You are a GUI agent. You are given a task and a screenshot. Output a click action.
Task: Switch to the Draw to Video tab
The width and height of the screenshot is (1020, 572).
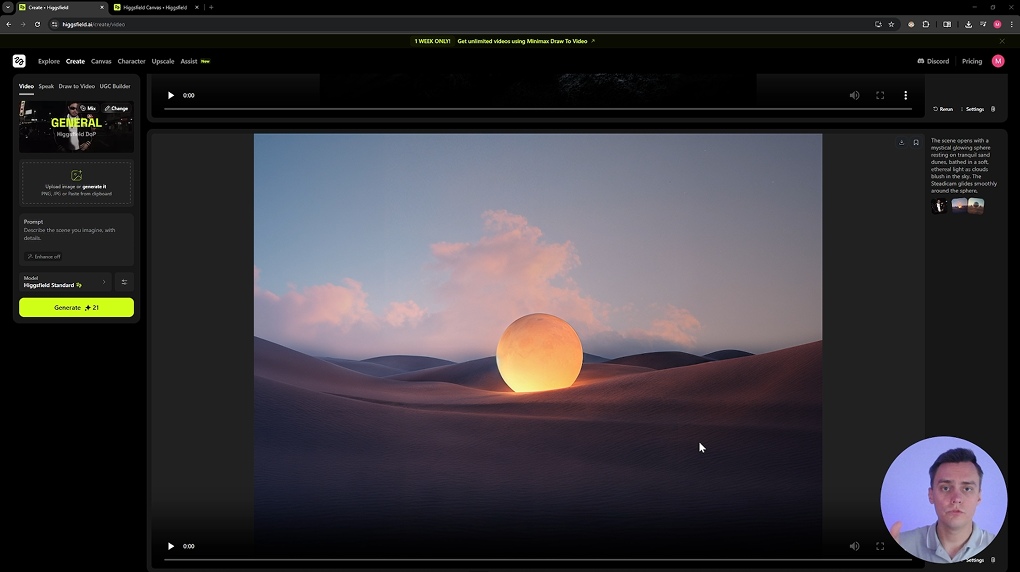point(77,86)
